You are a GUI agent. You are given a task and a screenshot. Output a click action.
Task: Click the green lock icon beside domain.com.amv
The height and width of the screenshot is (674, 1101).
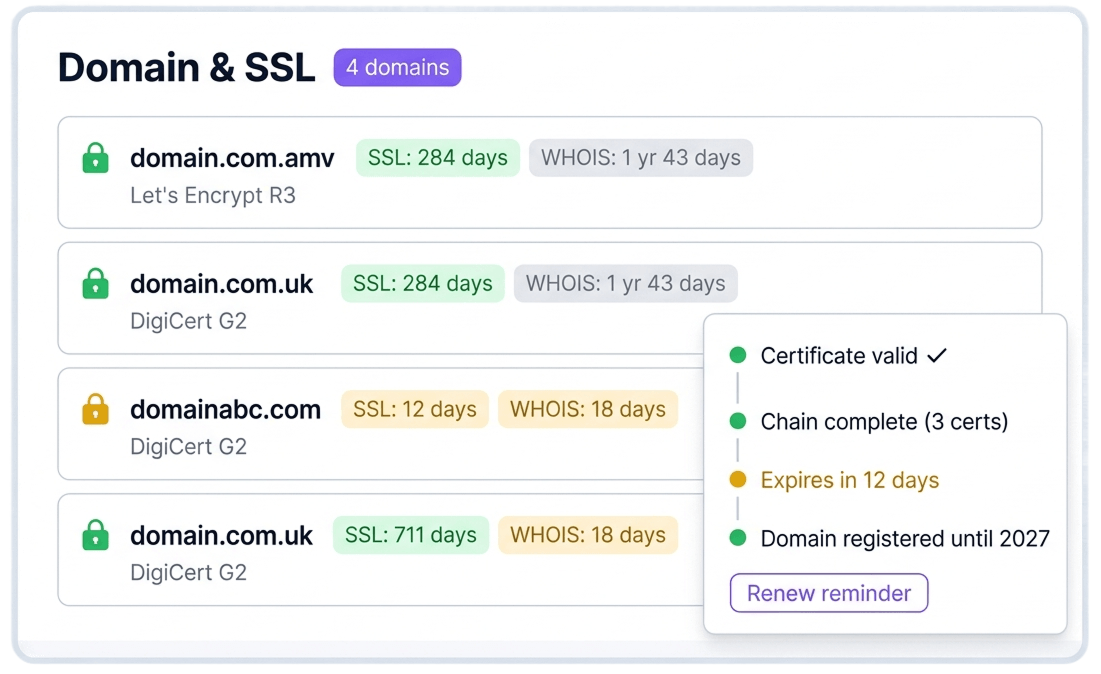(x=95, y=158)
